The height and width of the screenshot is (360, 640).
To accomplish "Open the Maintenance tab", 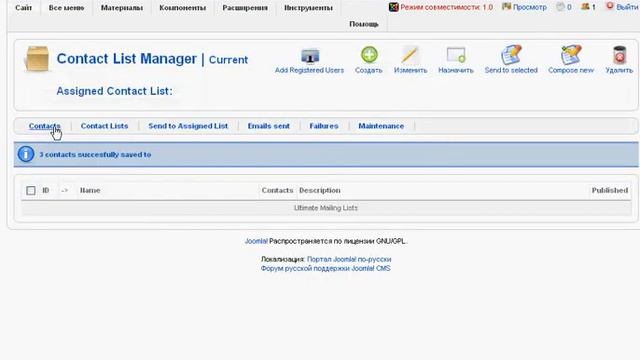I will coord(381,126).
